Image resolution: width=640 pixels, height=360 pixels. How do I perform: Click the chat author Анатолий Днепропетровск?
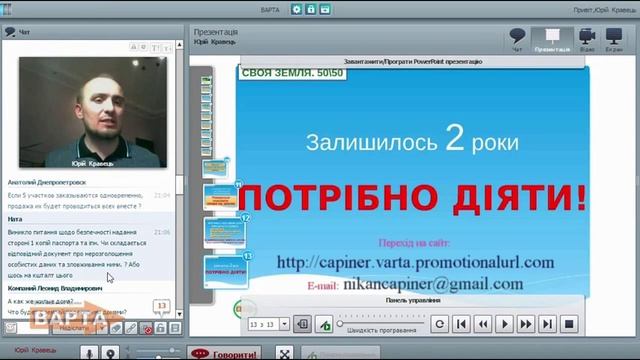point(47,182)
